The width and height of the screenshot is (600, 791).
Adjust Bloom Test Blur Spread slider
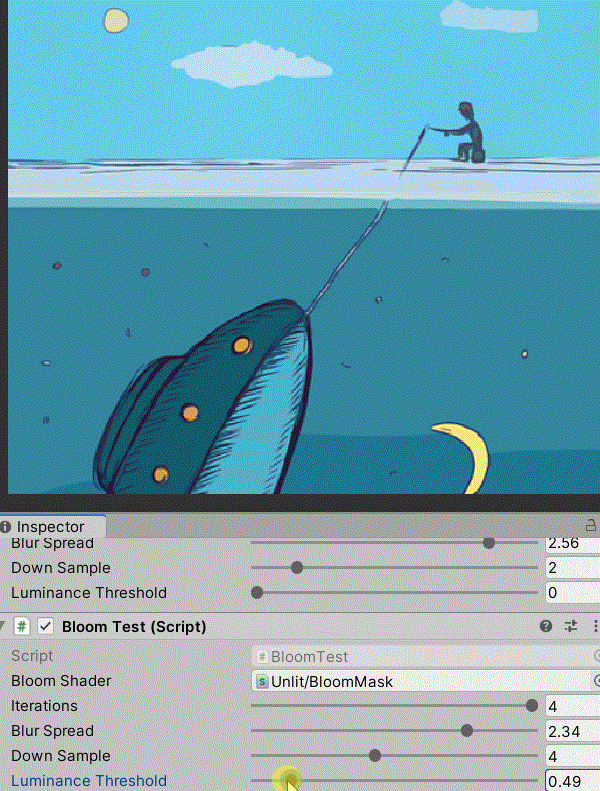click(x=394, y=730)
